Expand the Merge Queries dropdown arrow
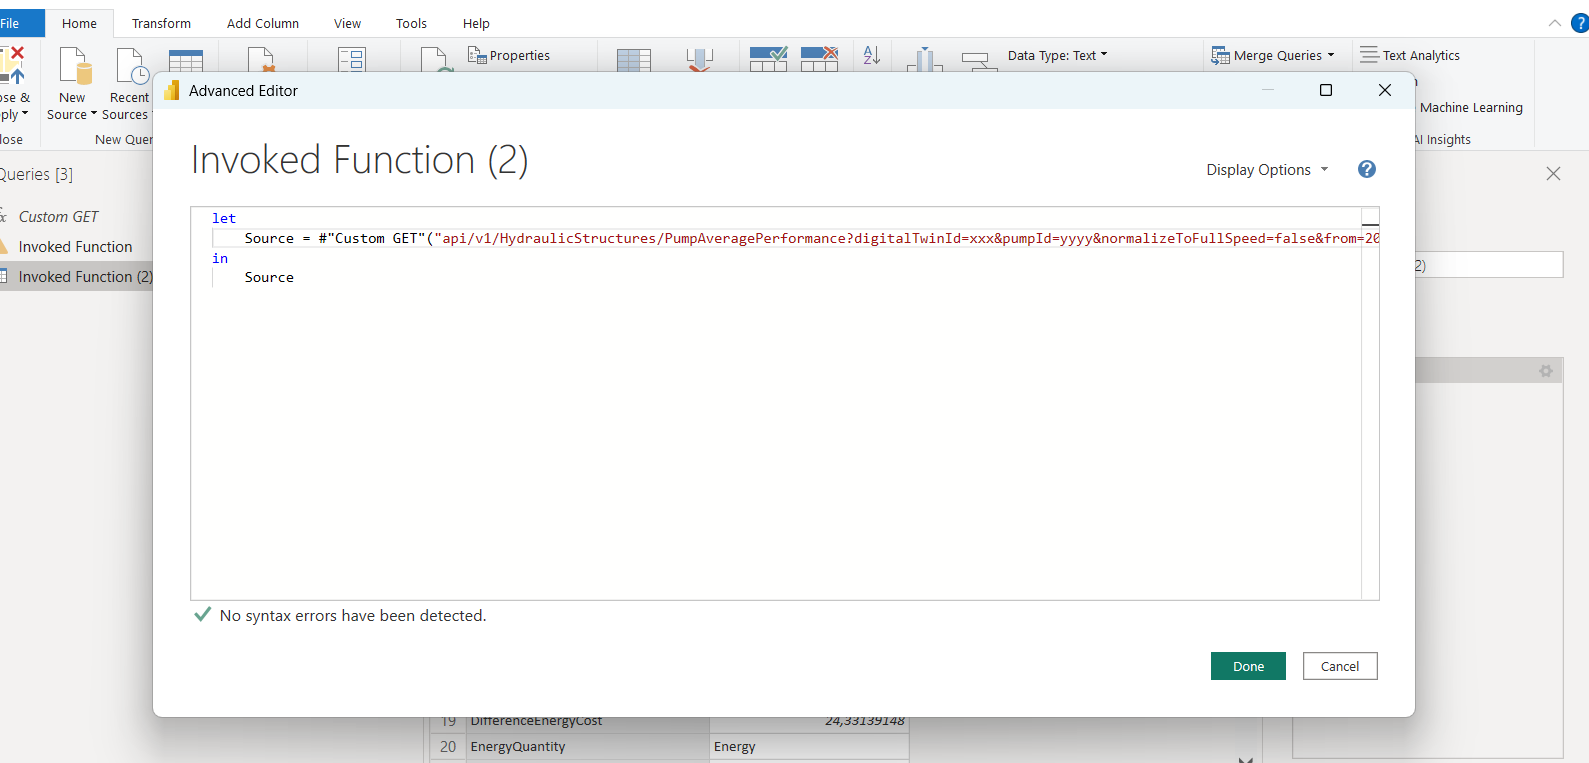The image size is (1589, 763). click(1331, 55)
